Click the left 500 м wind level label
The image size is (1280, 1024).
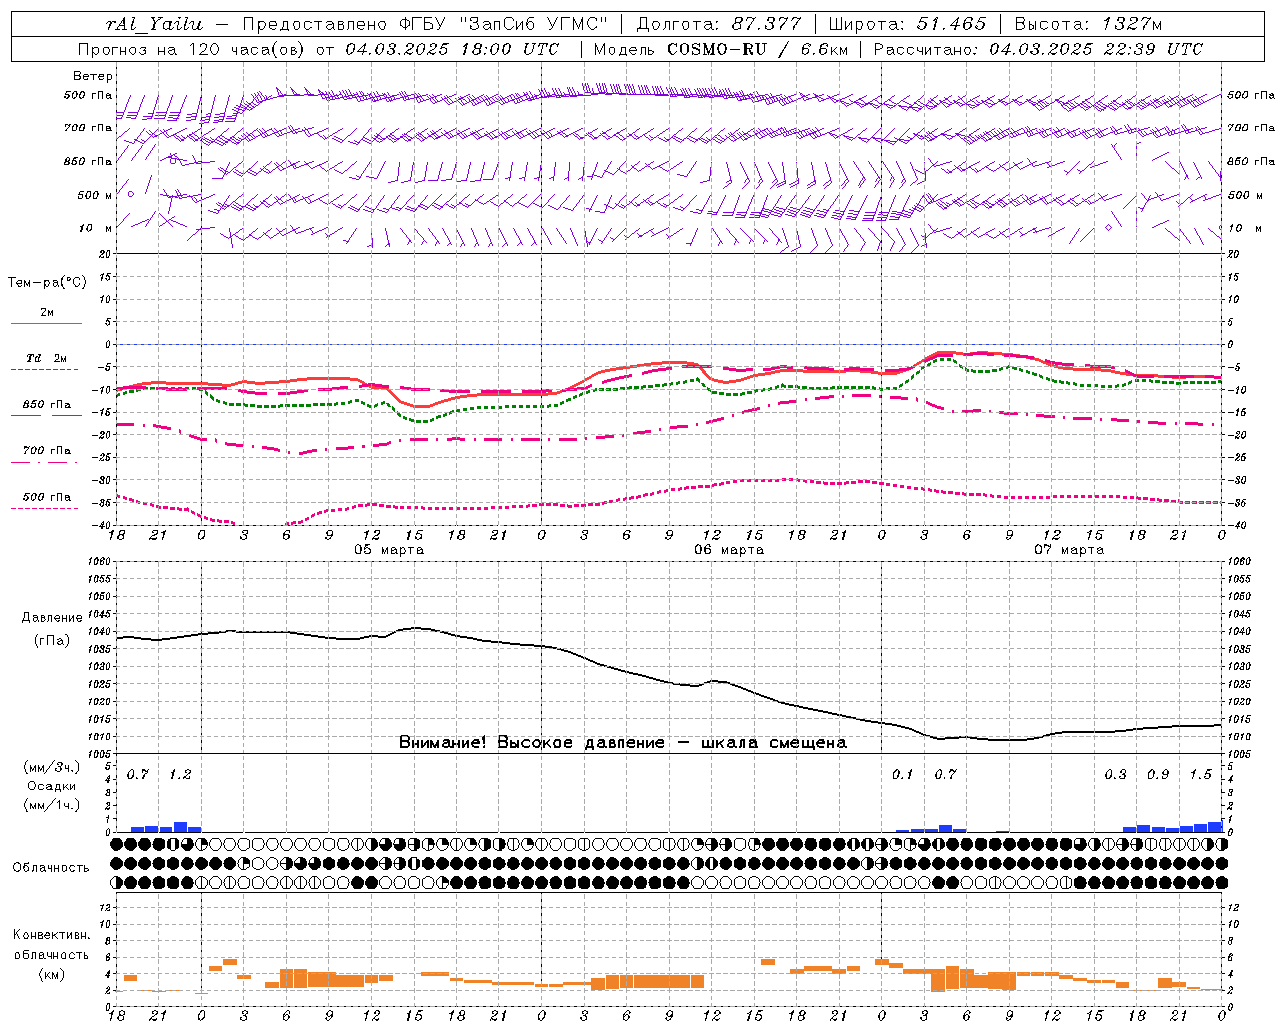(x=95, y=195)
